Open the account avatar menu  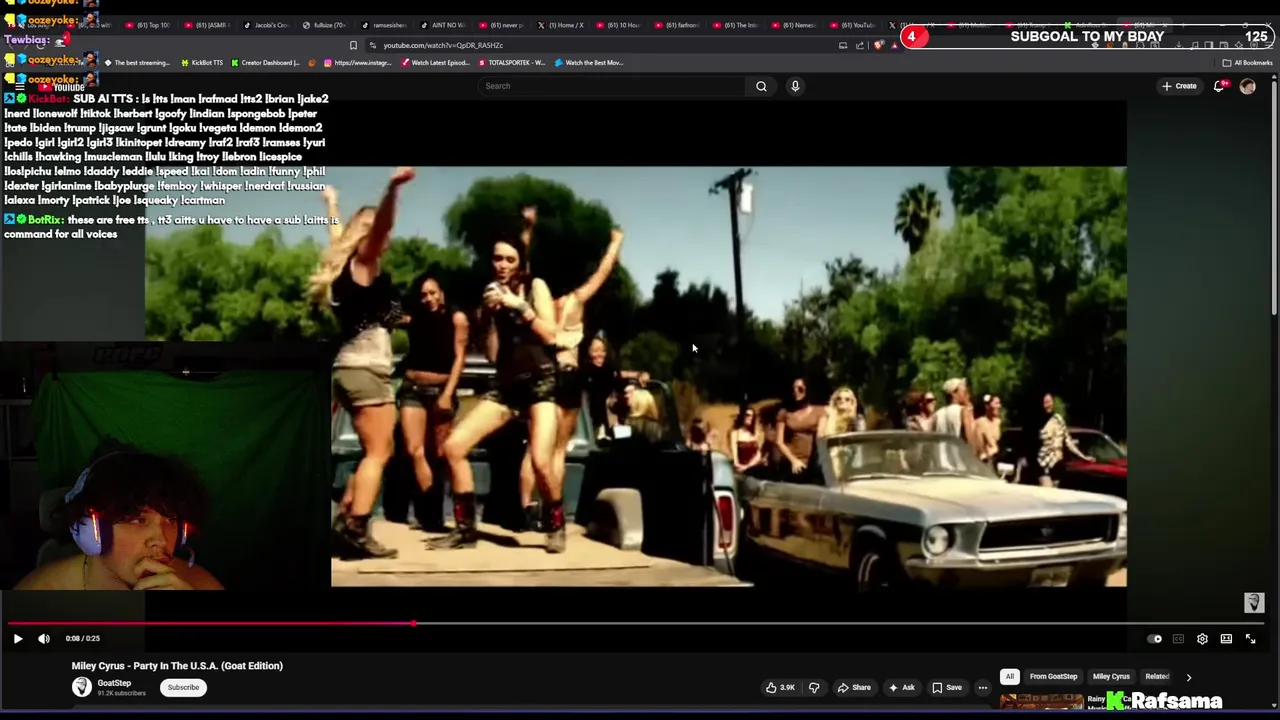[x=1247, y=86]
